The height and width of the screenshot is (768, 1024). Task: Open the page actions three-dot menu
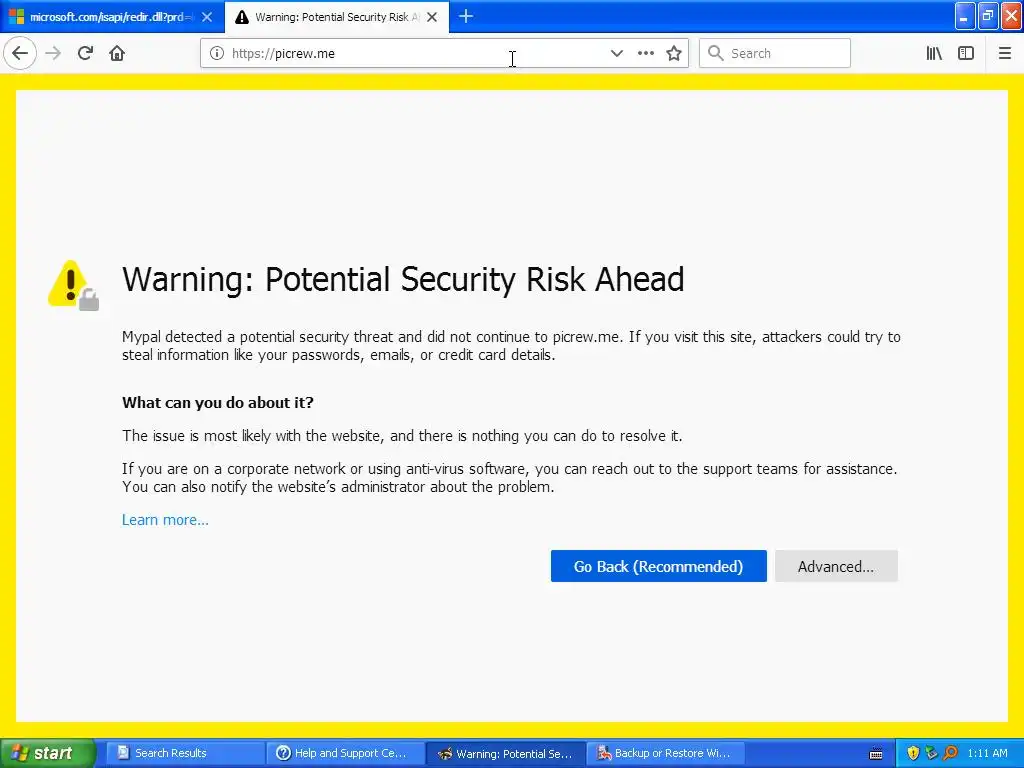coord(646,53)
